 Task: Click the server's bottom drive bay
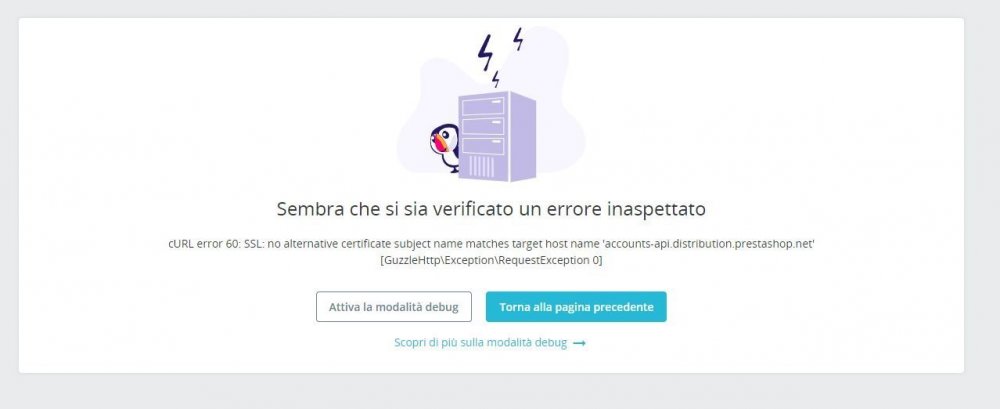(483, 146)
